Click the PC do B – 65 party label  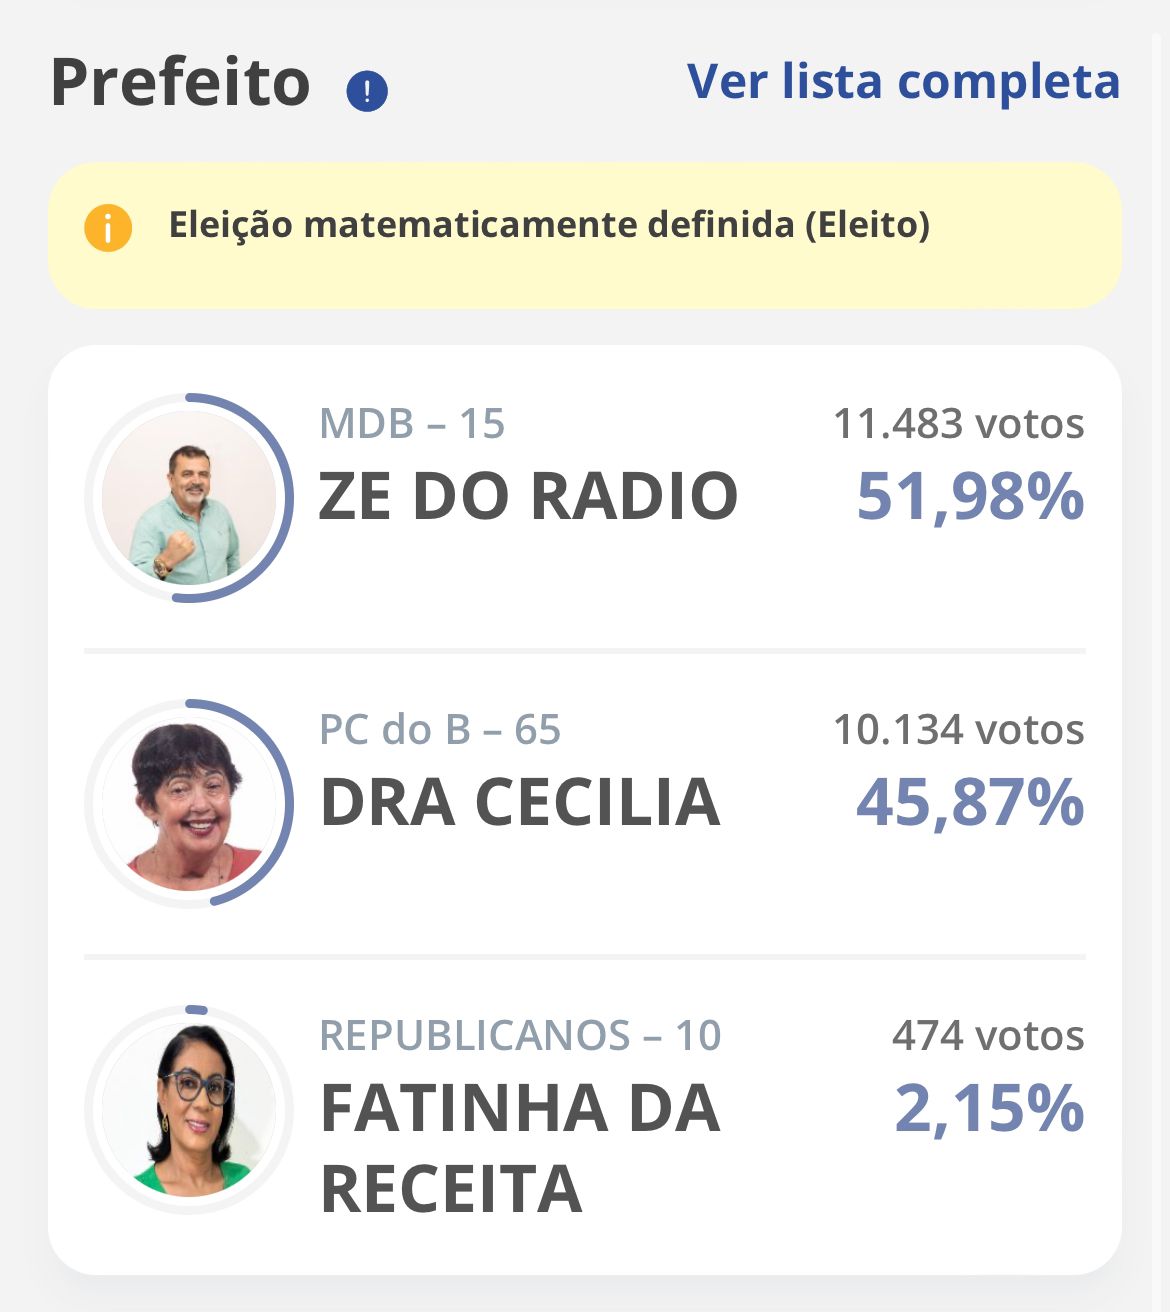(x=440, y=730)
